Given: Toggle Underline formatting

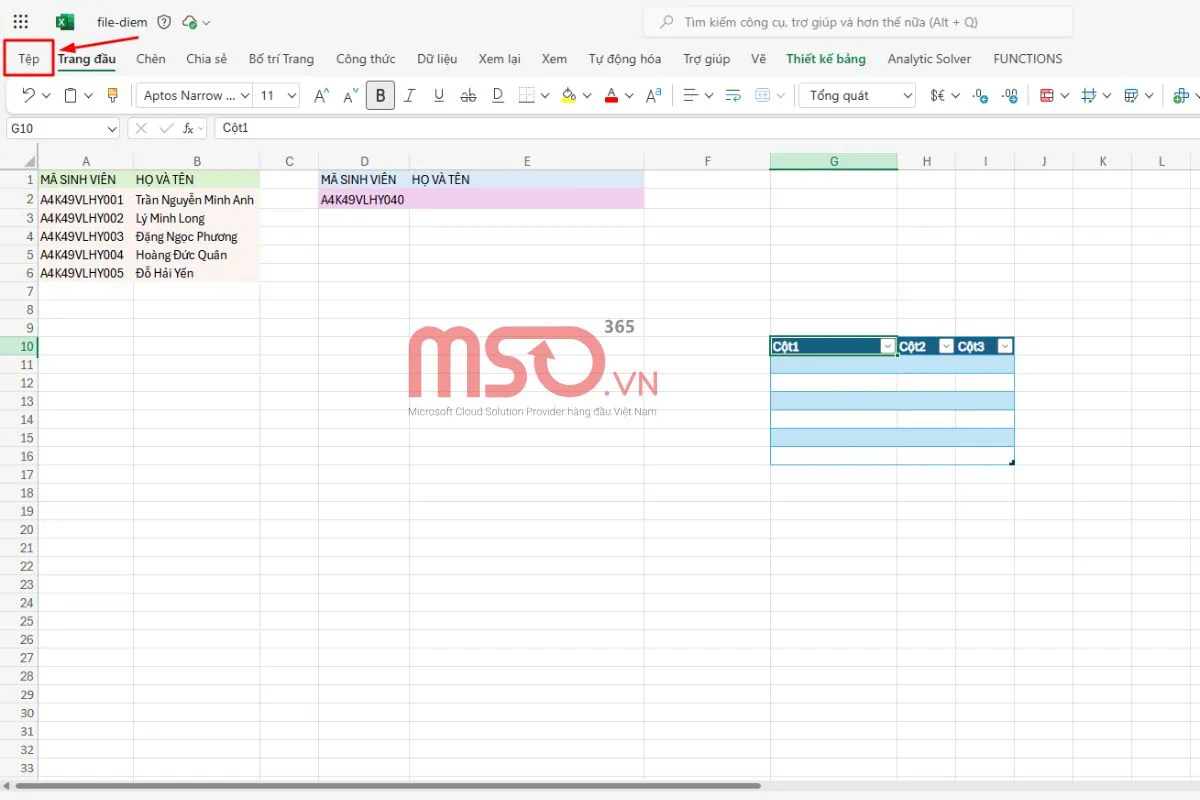Looking at the screenshot, I should pyautogui.click(x=438, y=96).
